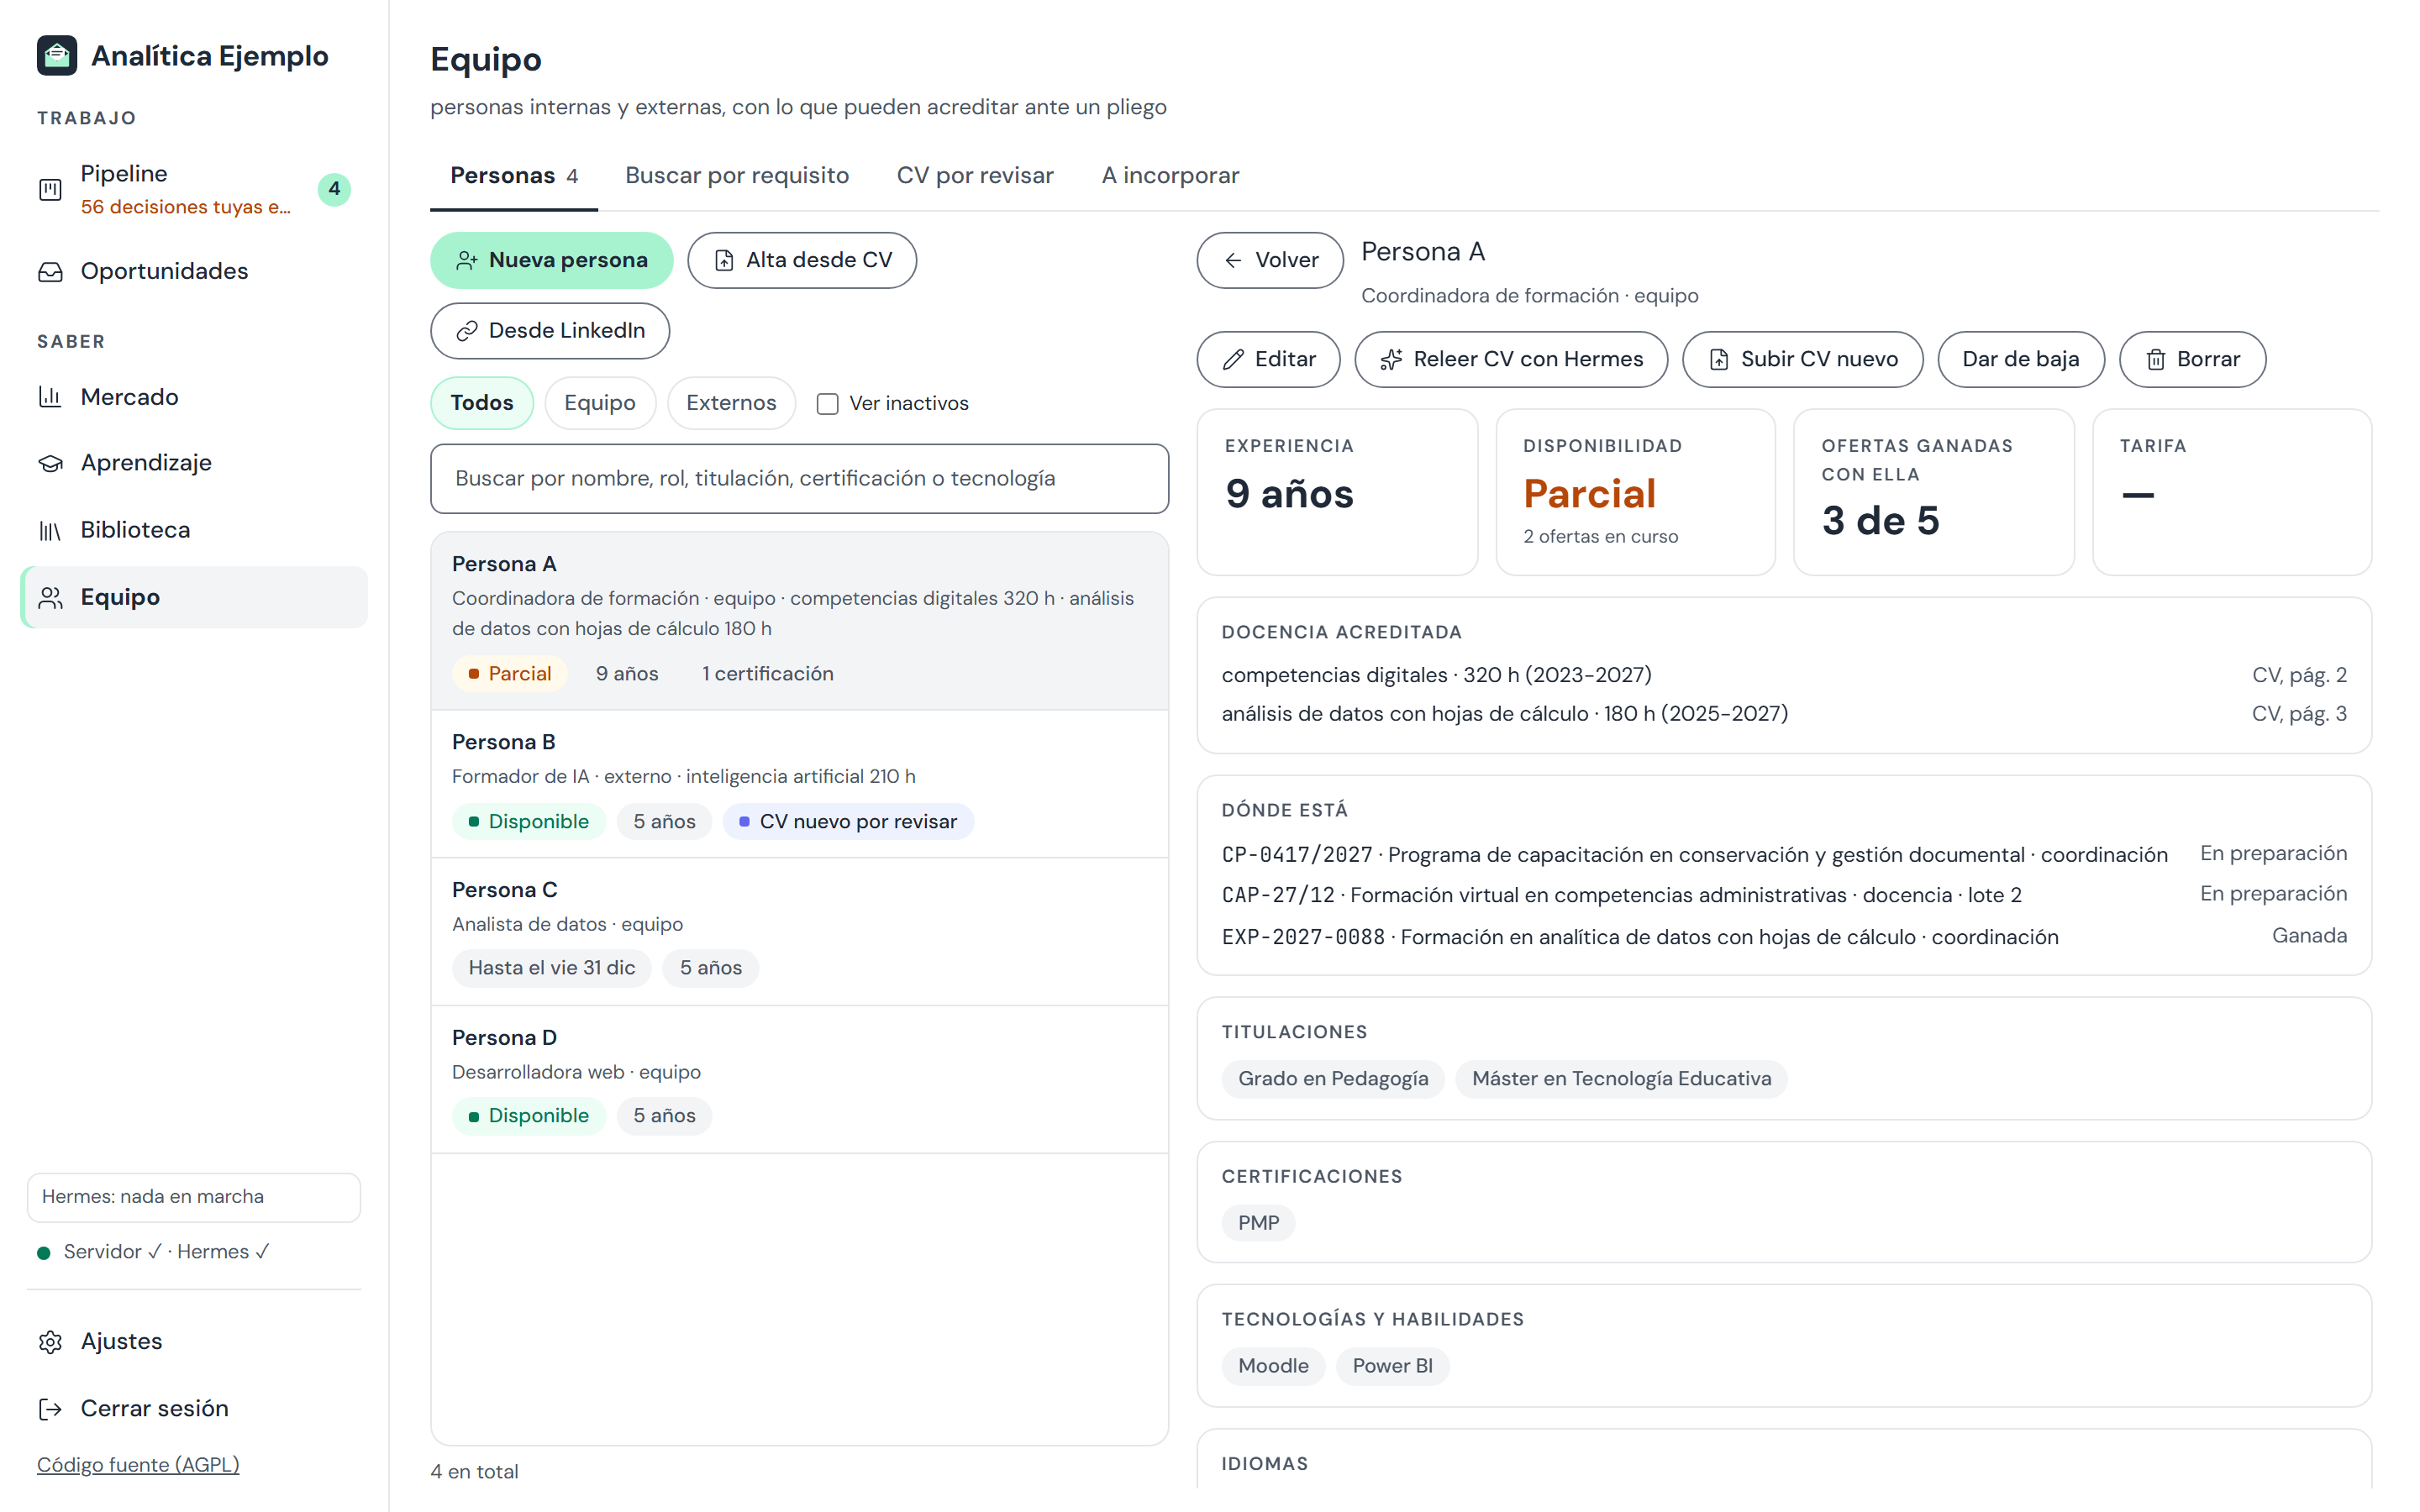Click the Máster en Tecnología Educativa chip
Image resolution: width=2420 pixels, height=1512 pixels.
pos(1621,1079)
